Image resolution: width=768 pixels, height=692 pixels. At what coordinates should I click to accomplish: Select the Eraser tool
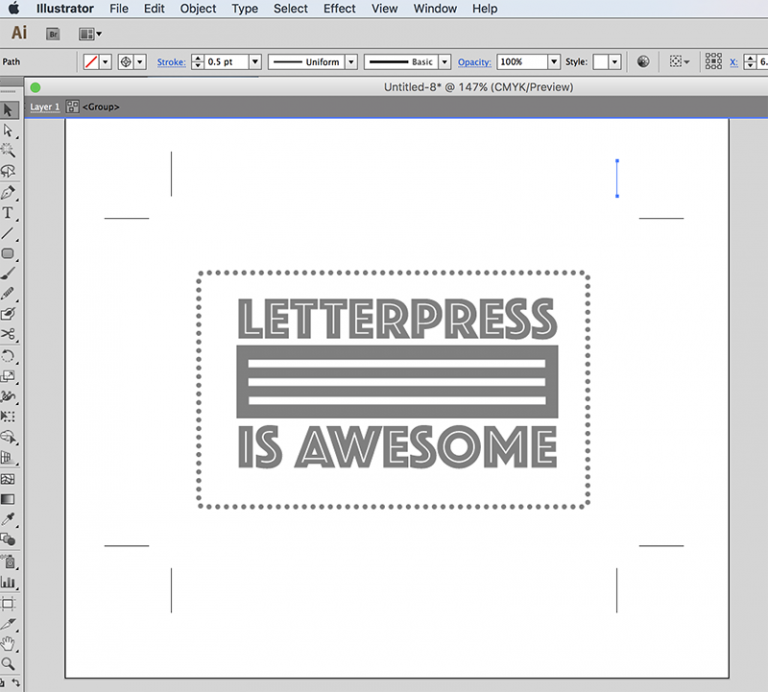point(8,314)
